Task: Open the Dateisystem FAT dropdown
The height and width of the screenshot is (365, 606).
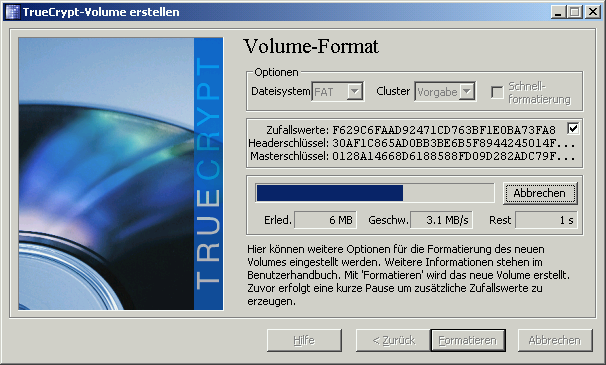Action: pyautogui.click(x=337, y=92)
